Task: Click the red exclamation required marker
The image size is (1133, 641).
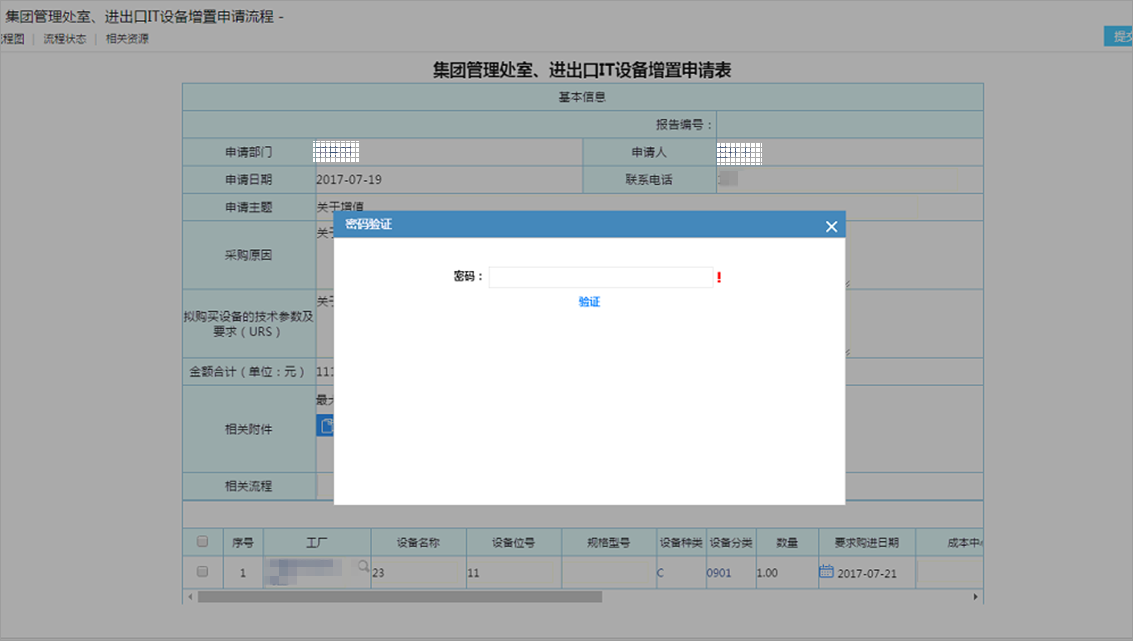Action: click(719, 278)
